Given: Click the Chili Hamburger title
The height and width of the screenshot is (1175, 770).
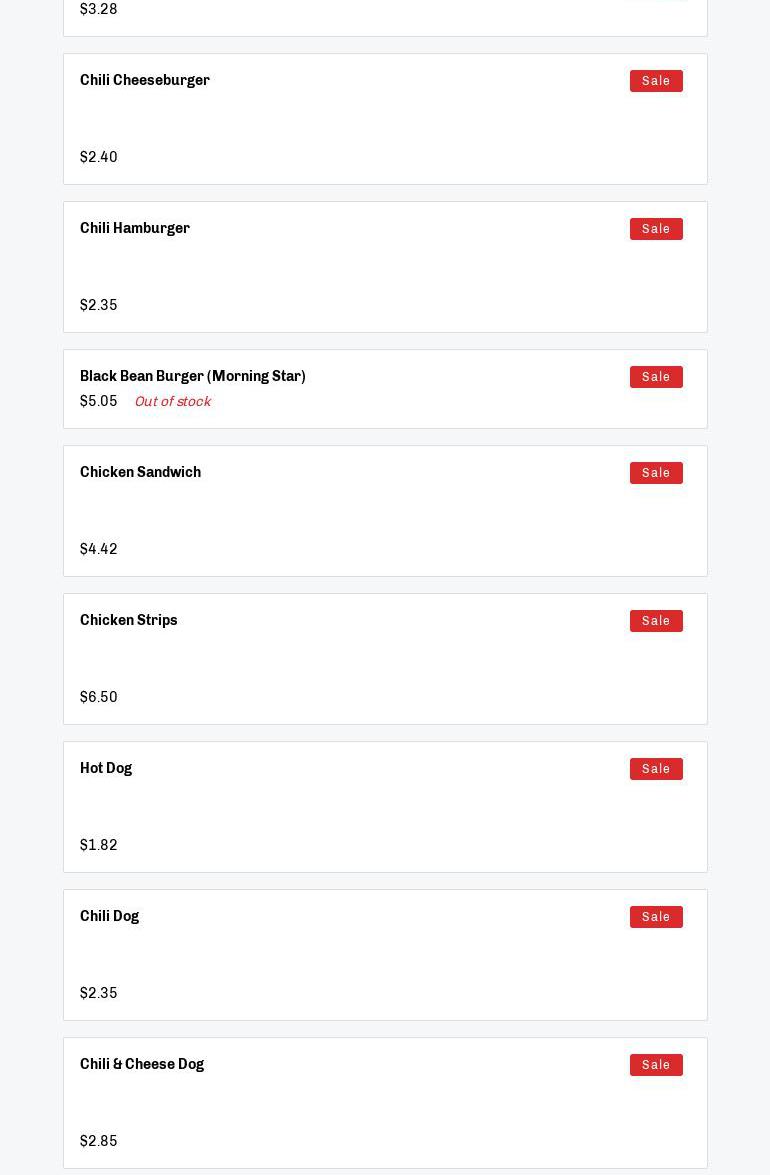Looking at the screenshot, I should click(x=135, y=229).
